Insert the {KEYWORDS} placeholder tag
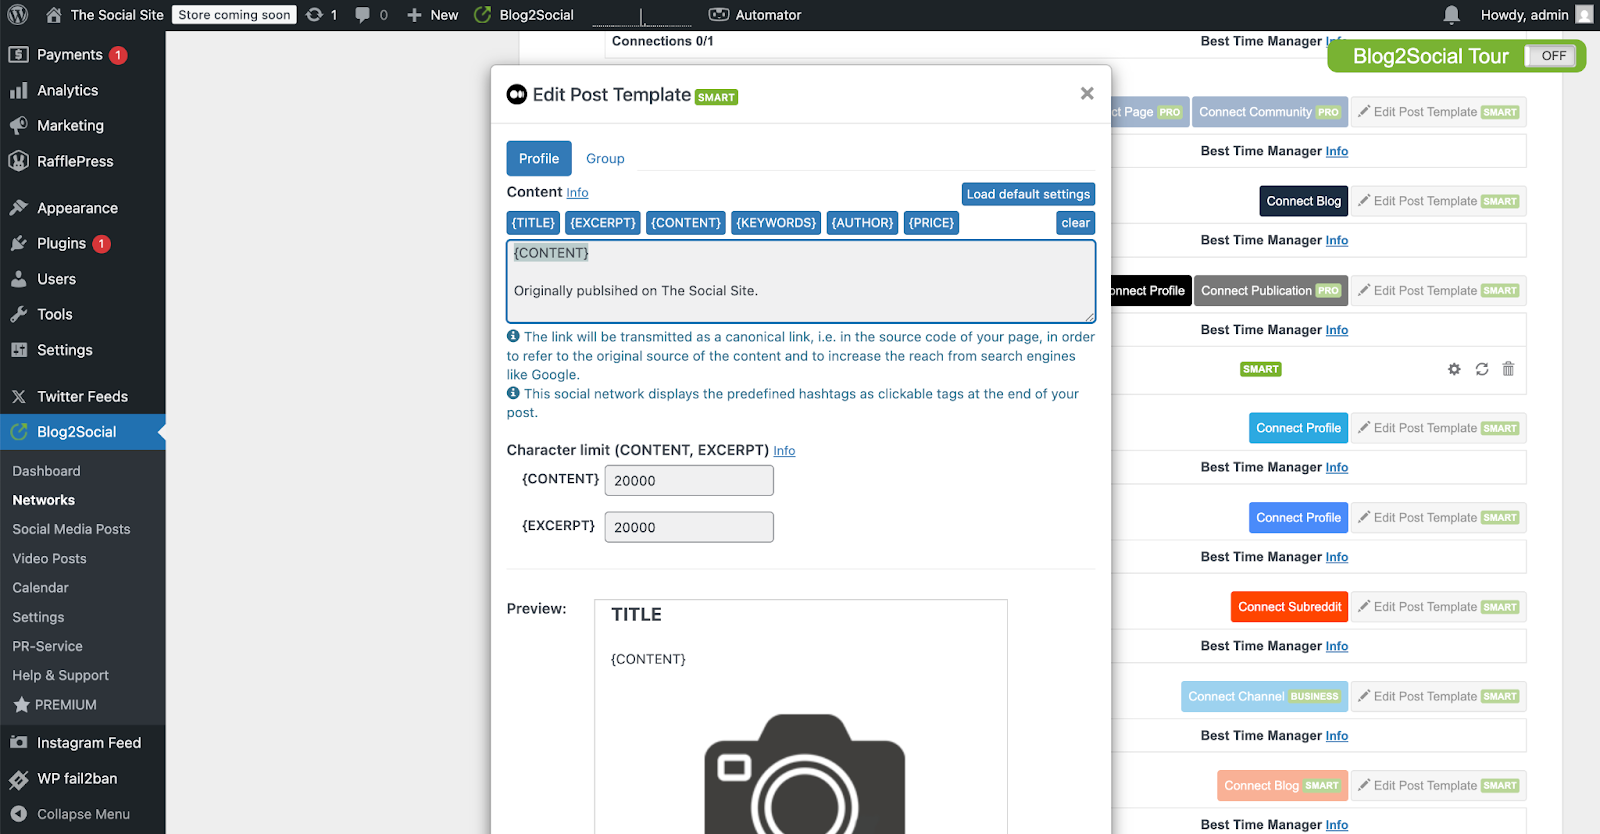The image size is (1600, 834). [x=775, y=223]
